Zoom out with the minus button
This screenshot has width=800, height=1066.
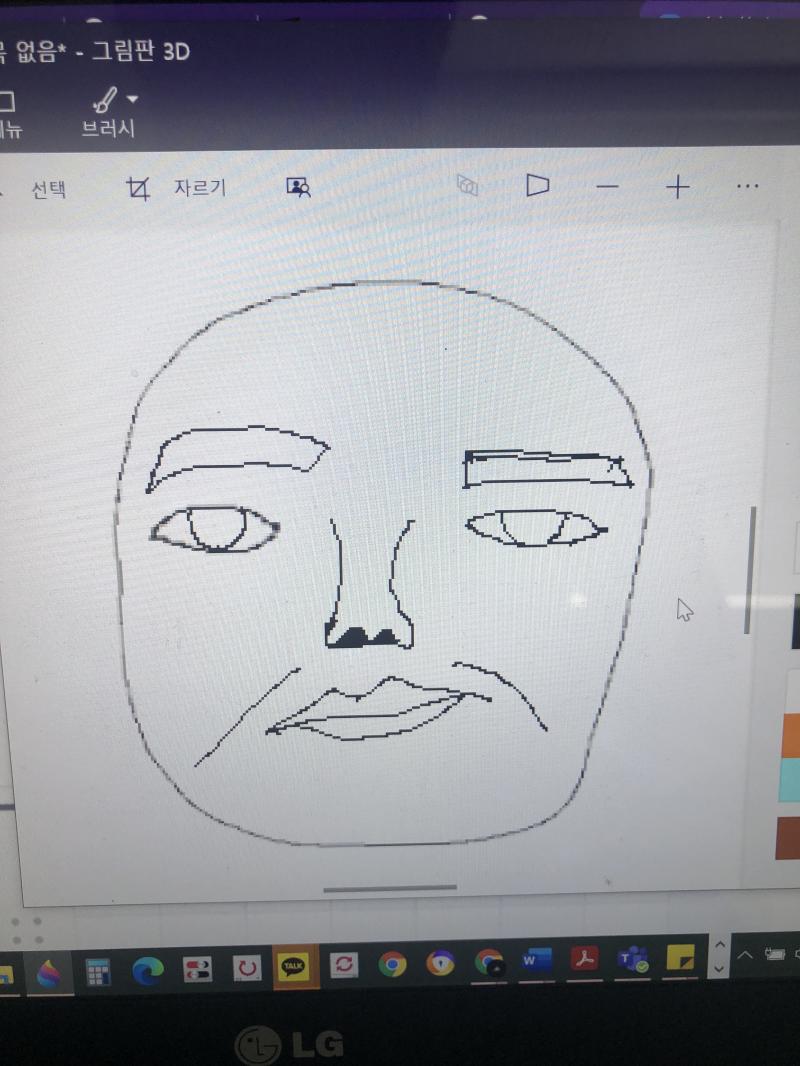click(607, 186)
